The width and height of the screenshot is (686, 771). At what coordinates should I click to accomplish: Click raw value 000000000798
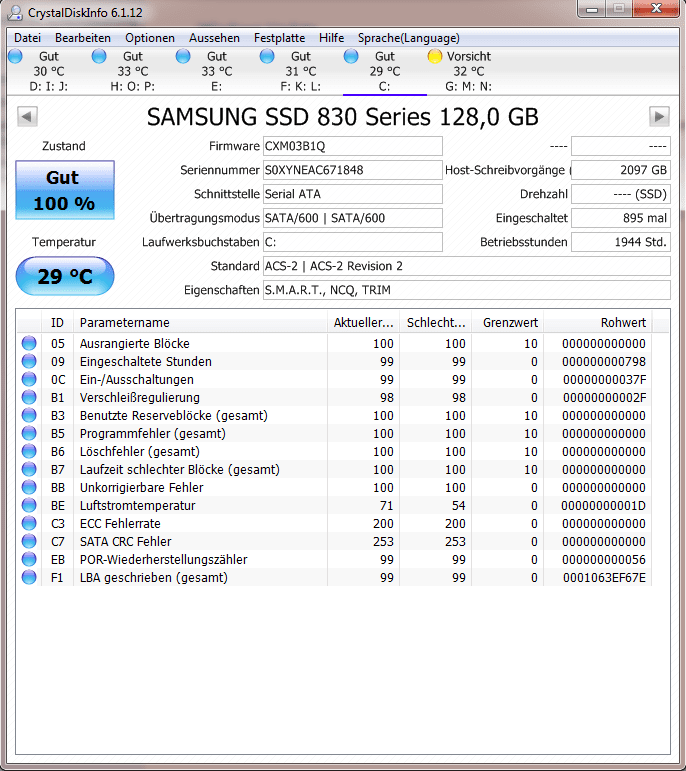point(604,361)
